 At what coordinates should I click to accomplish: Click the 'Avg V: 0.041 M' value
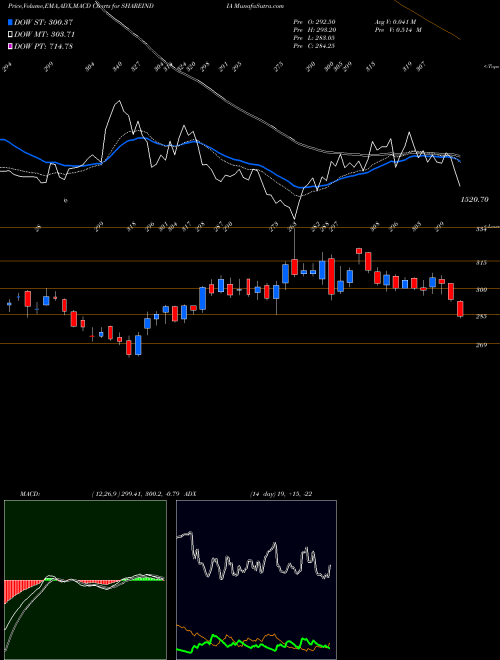pos(395,22)
